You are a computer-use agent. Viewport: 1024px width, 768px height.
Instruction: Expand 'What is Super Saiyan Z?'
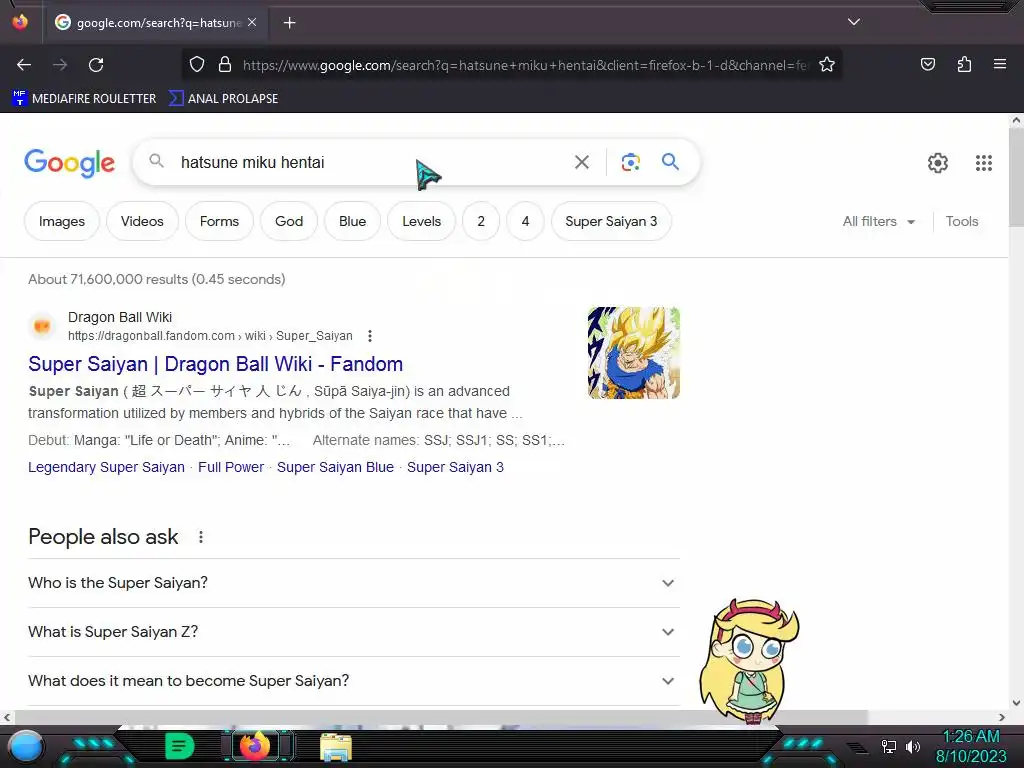point(353,632)
